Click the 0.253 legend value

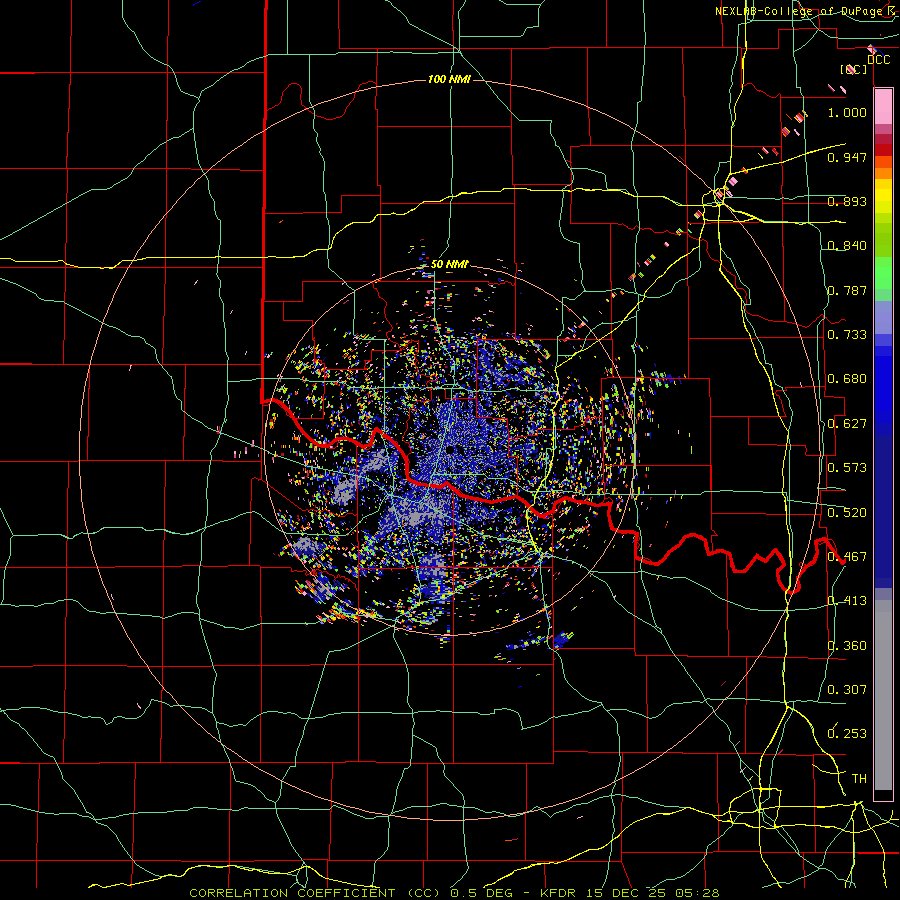(847, 734)
